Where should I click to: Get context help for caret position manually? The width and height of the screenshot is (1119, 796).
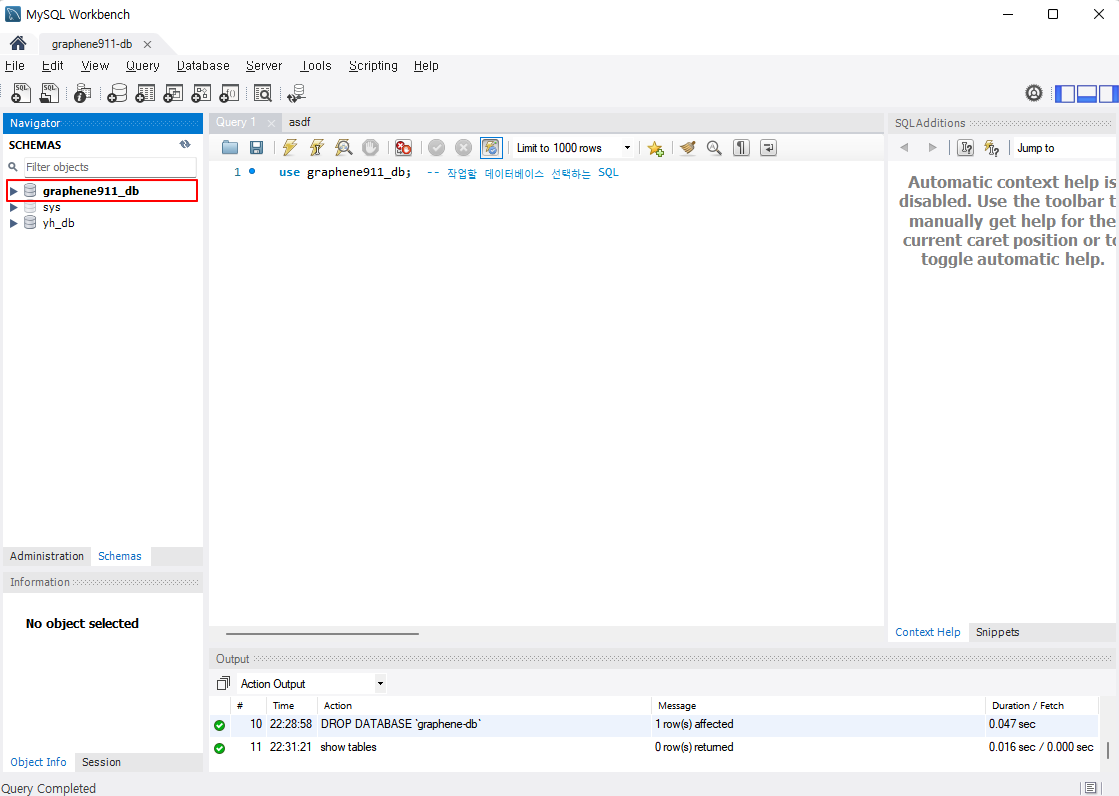point(966,148)
